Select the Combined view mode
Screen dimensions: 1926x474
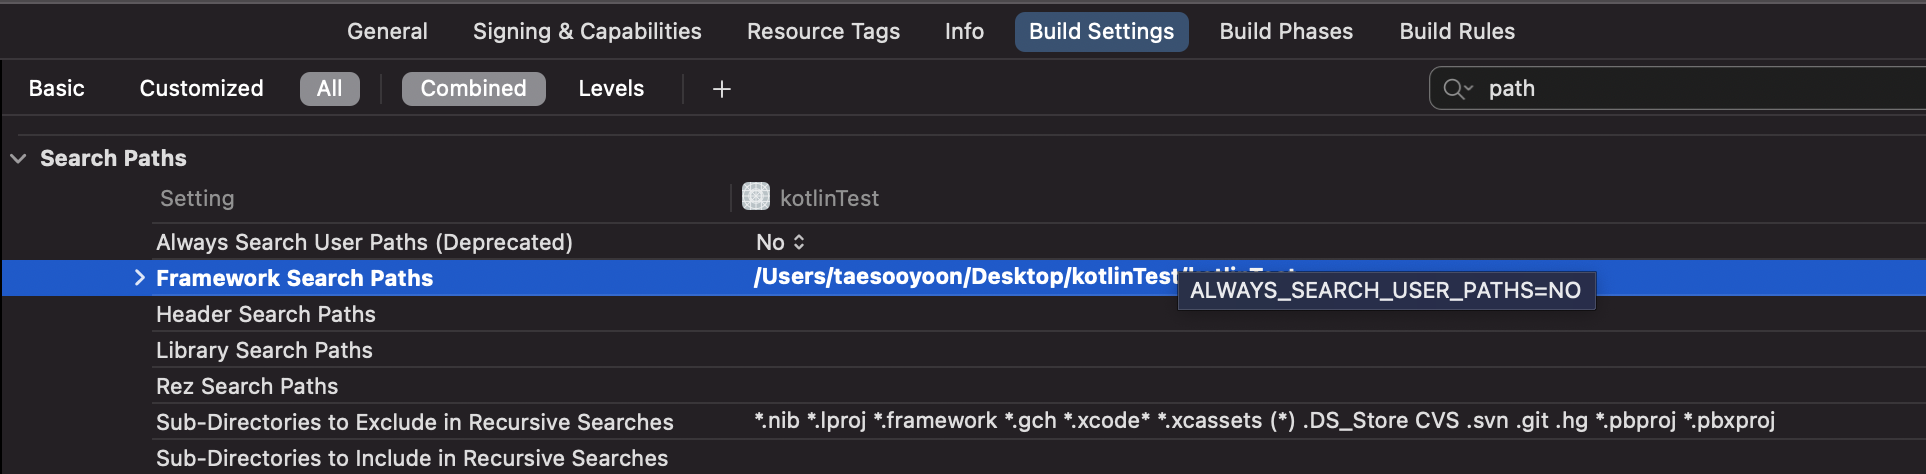pos(473,88)
